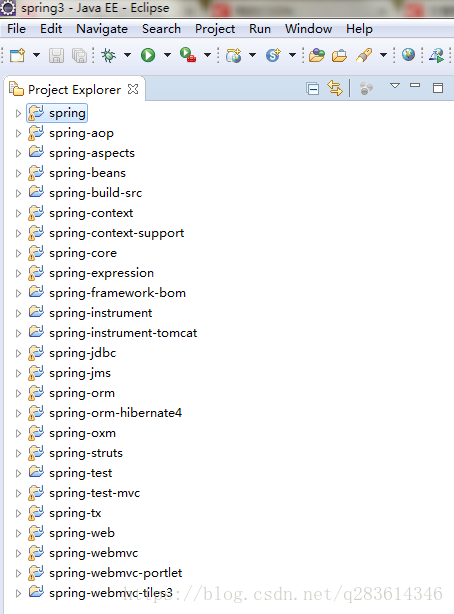Click the green Run button
The width and height of the screenshot is (454, 614).
[148, 55]
